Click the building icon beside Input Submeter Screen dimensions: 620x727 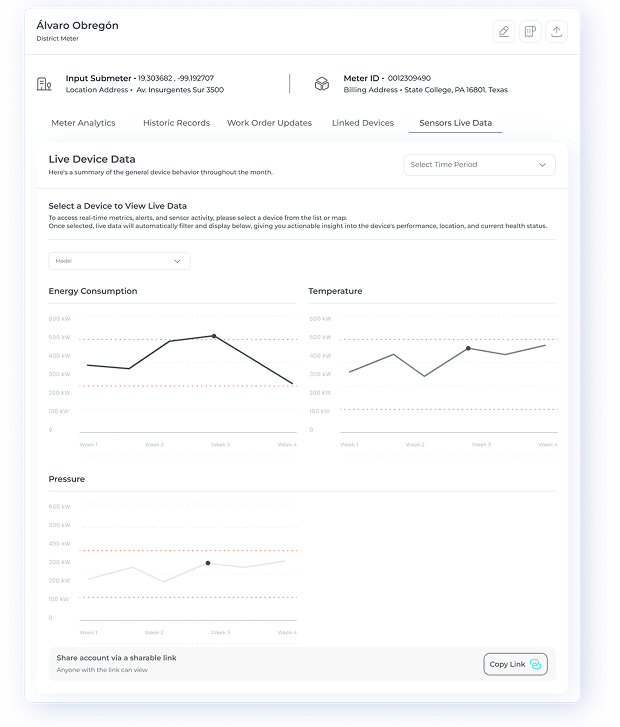coord(44,84)
